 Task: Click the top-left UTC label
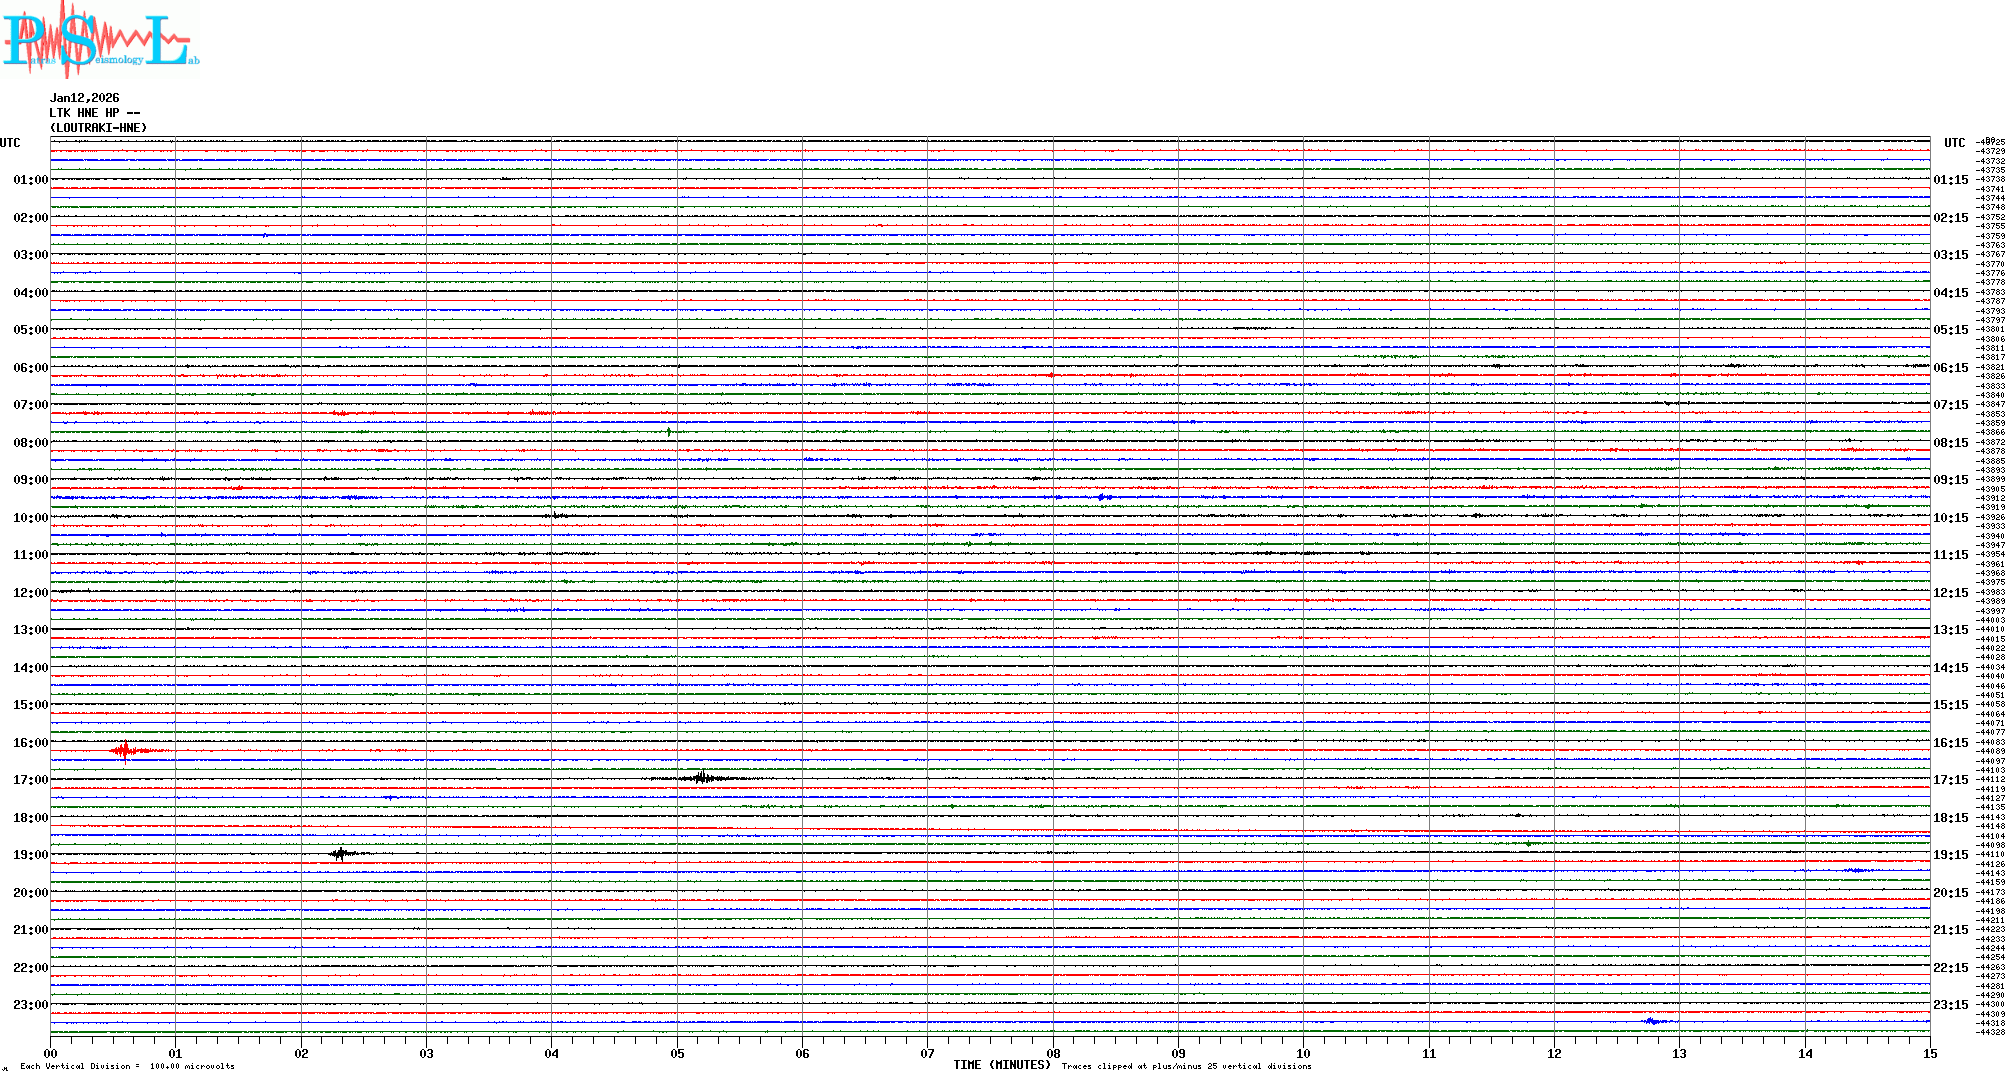click(10, 143)
